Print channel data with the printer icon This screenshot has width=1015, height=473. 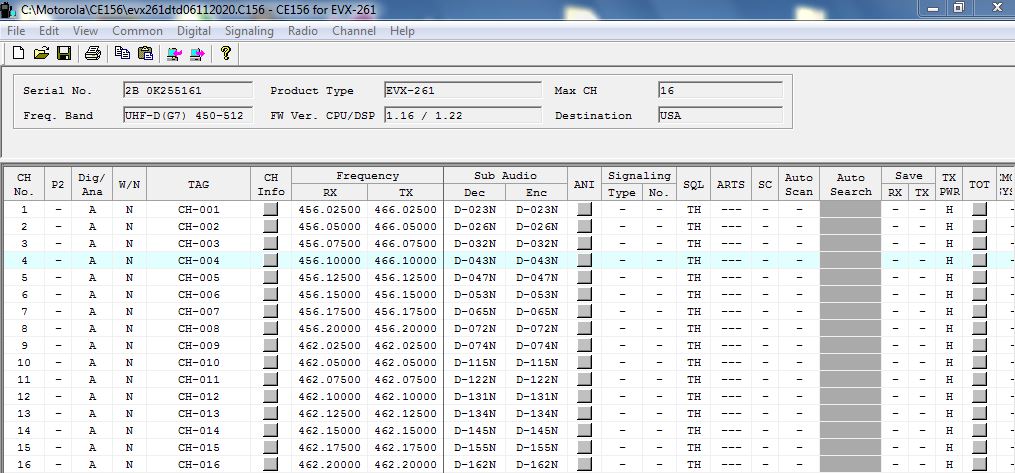point(93,53)
